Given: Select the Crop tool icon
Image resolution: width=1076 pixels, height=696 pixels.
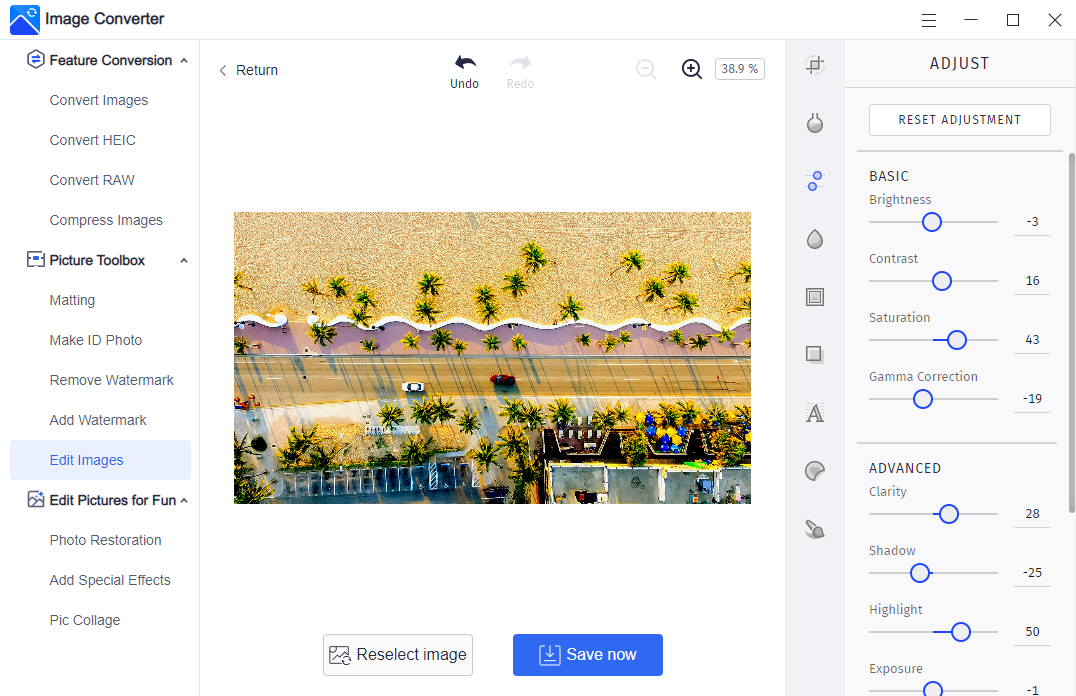Looking at the screenshot, I should tap(815, 65).
